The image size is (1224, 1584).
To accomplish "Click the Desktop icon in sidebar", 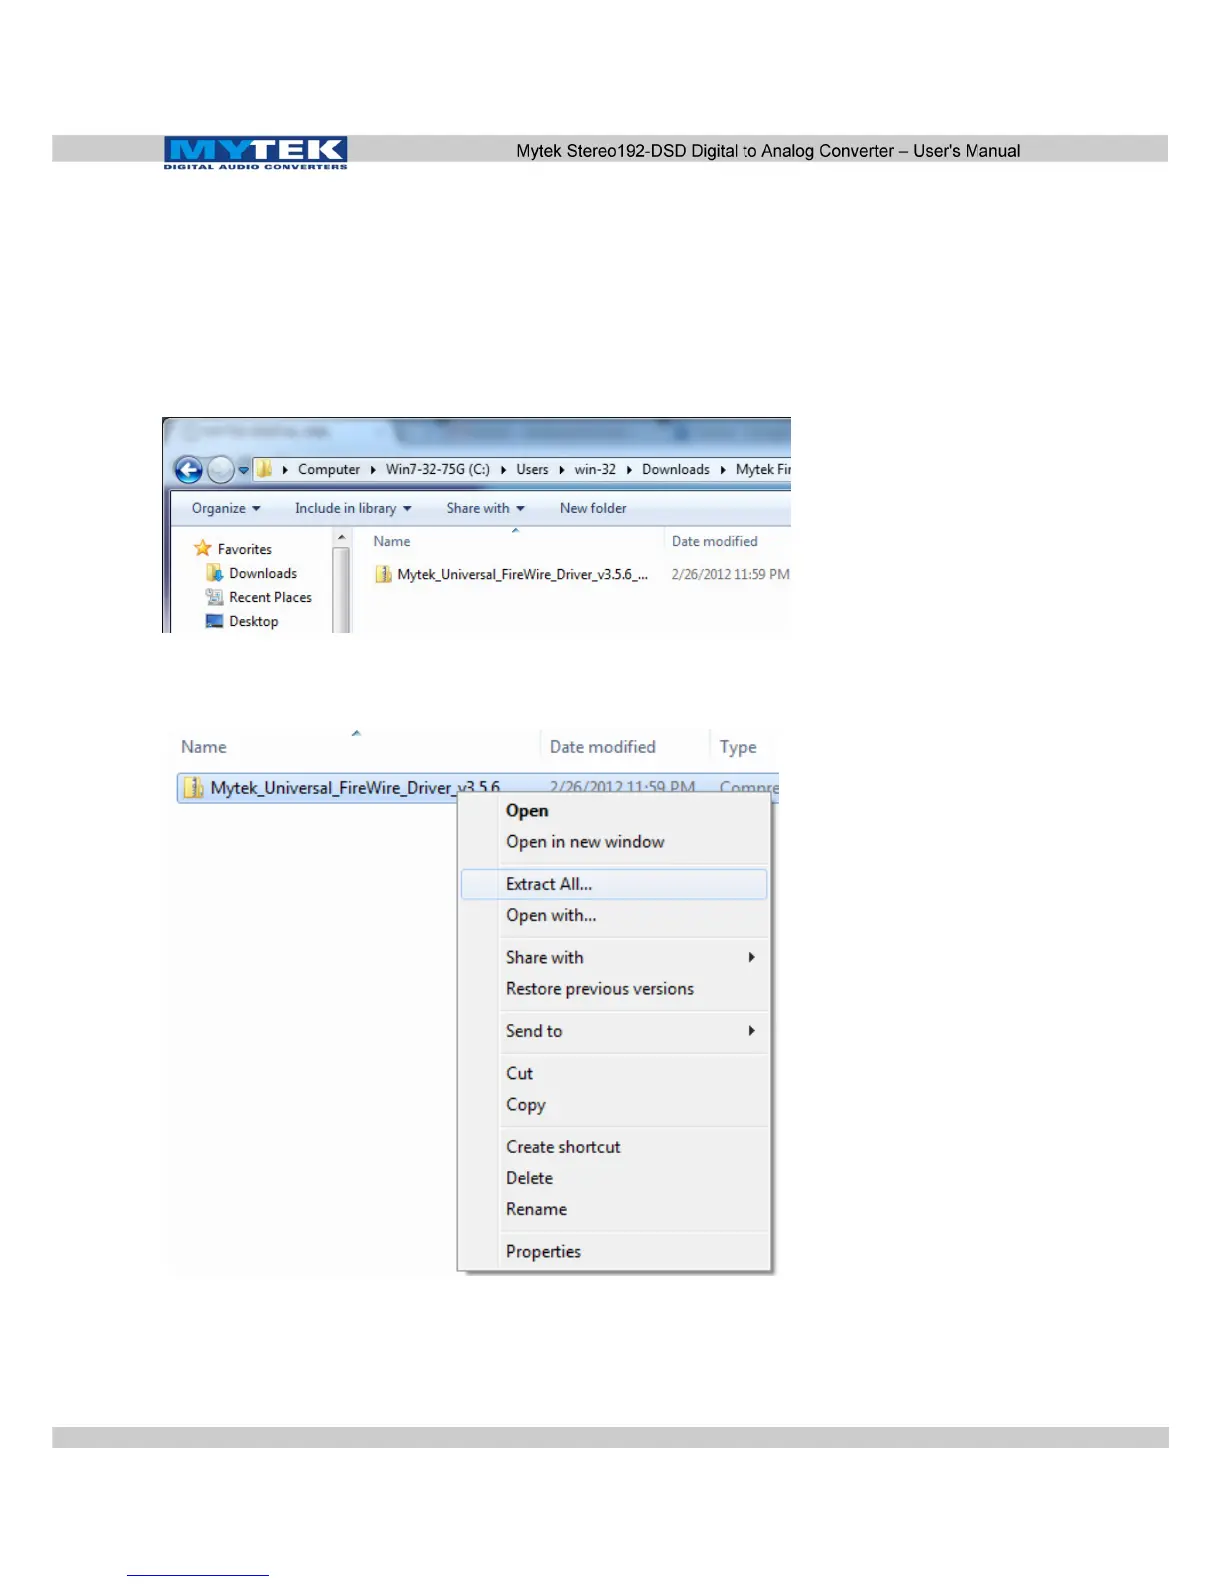I will pyautogui.click(x=214, y=621).
